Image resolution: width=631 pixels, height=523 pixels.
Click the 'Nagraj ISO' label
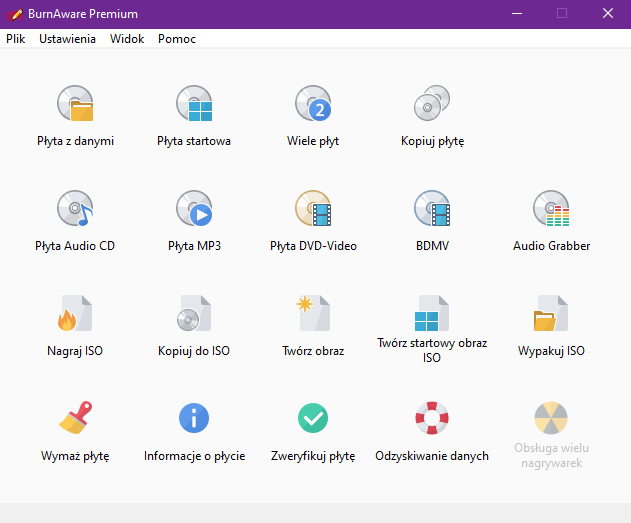[75, 351]
